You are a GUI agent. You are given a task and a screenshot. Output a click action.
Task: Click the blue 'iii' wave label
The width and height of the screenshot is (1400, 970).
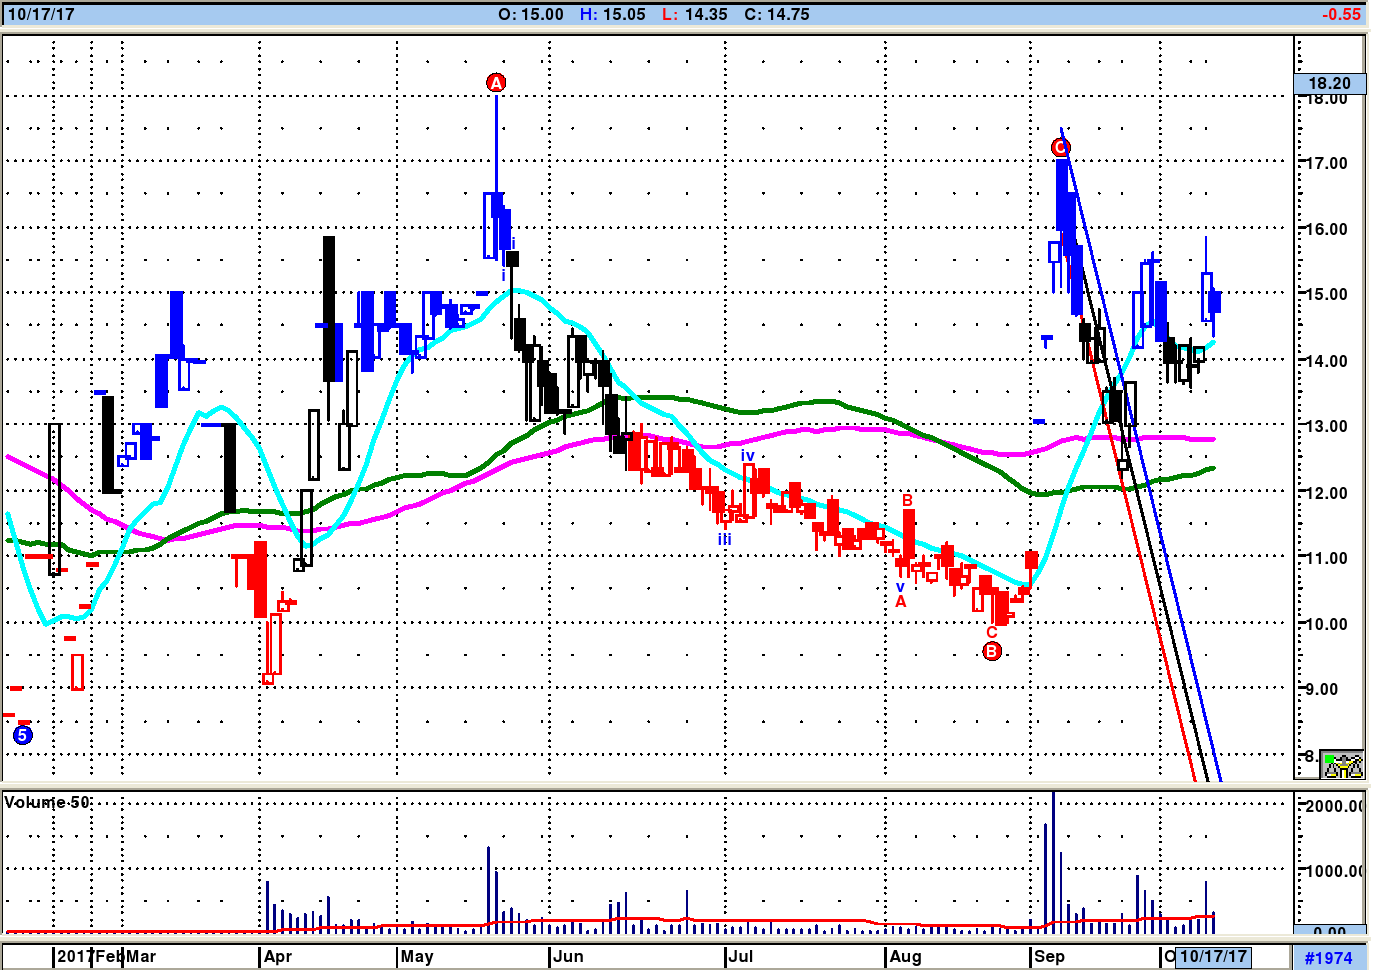[x=724, y=539]
